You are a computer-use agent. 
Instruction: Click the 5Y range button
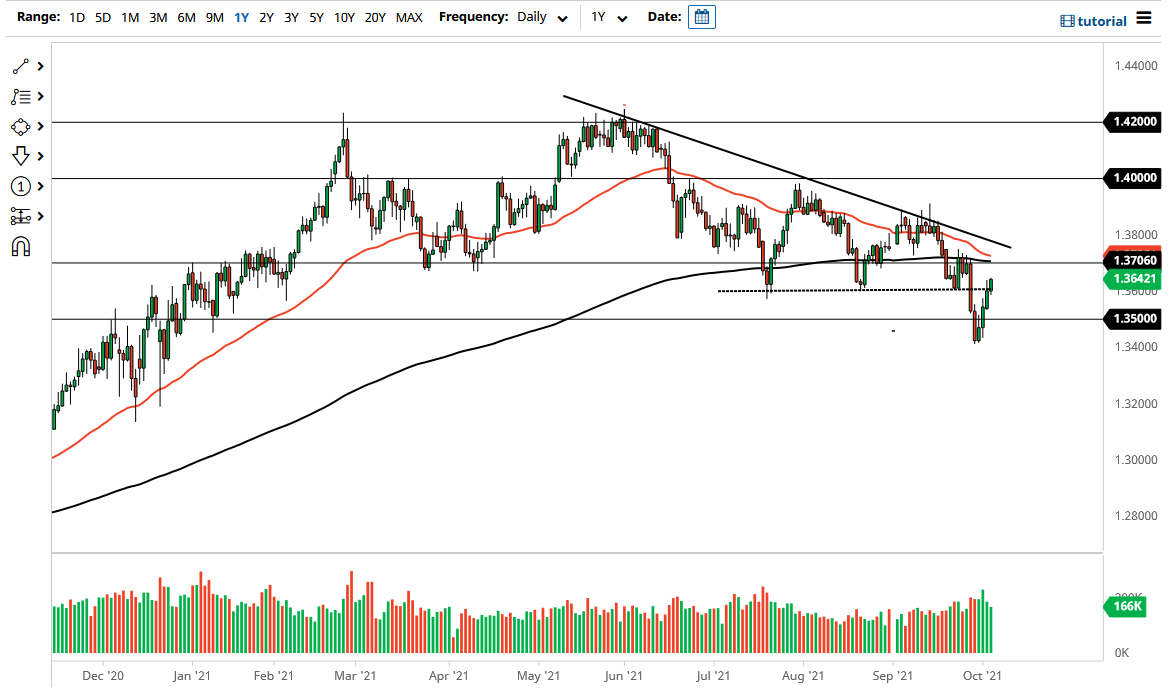[x=315, y=17]
